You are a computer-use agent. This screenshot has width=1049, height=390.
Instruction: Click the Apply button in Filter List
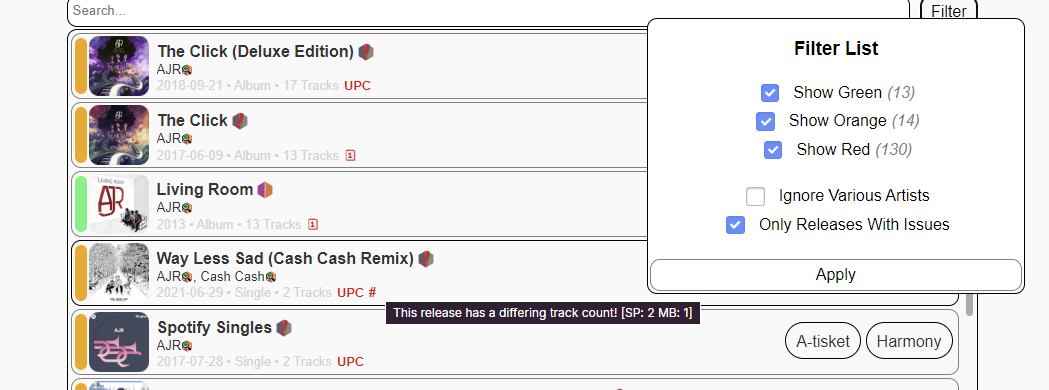pyautogui.click(x=836, y=275)
